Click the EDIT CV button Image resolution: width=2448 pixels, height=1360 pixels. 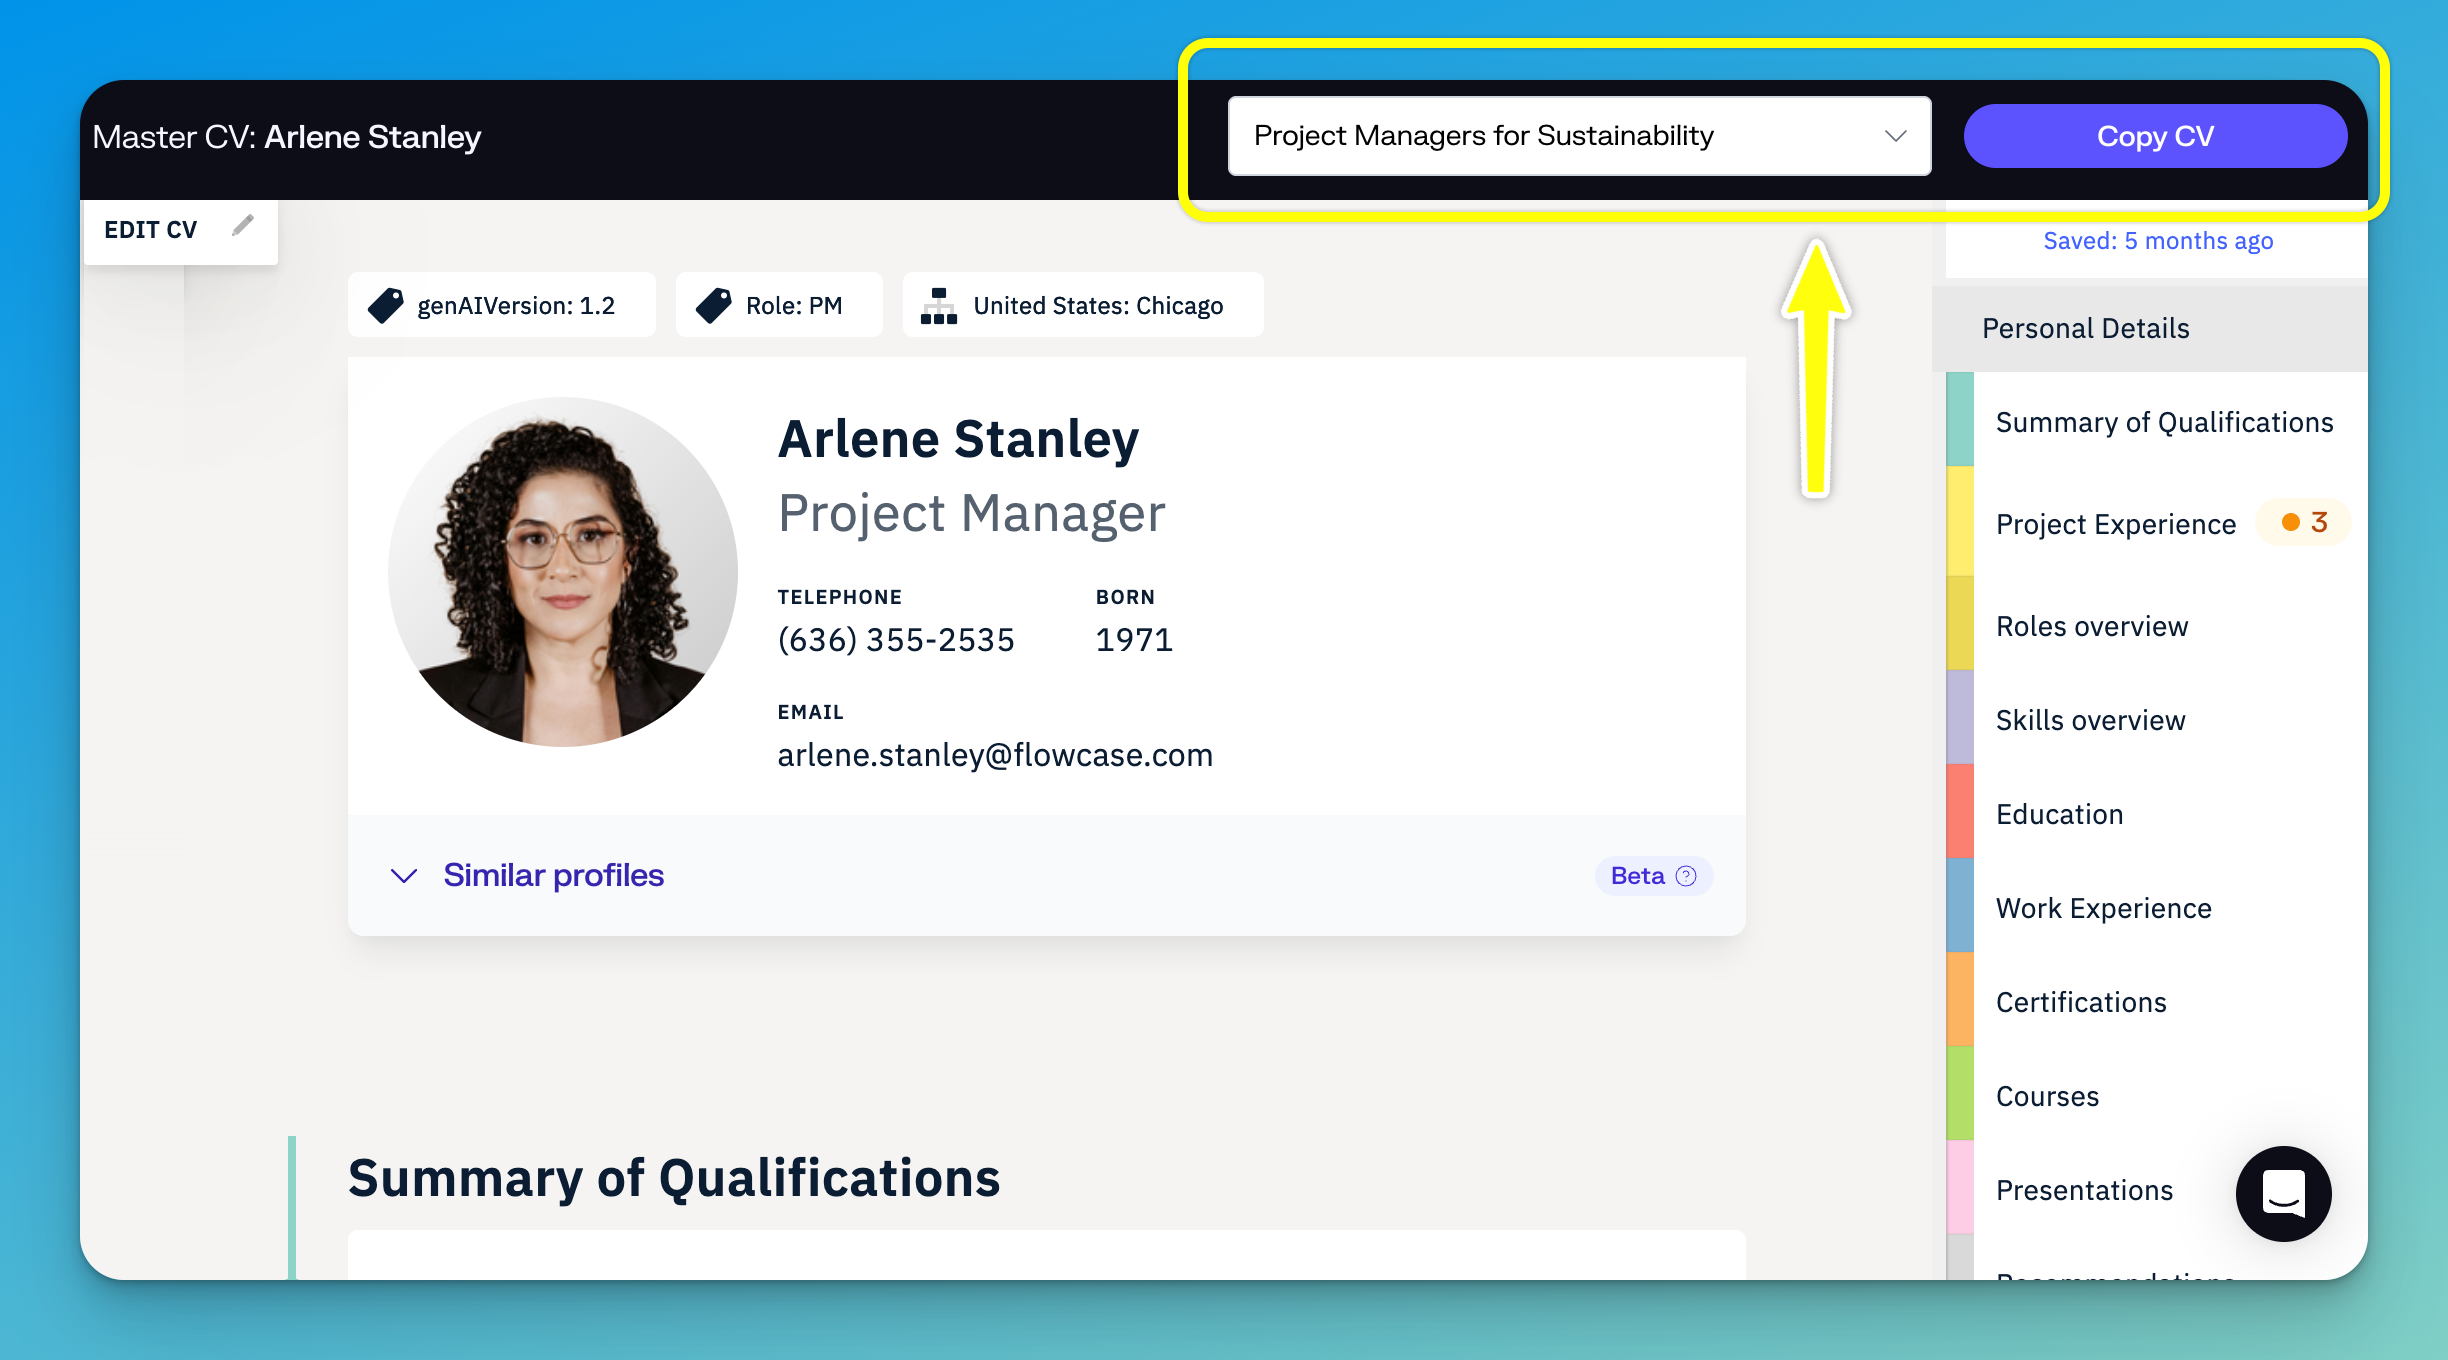pos(152,230)
